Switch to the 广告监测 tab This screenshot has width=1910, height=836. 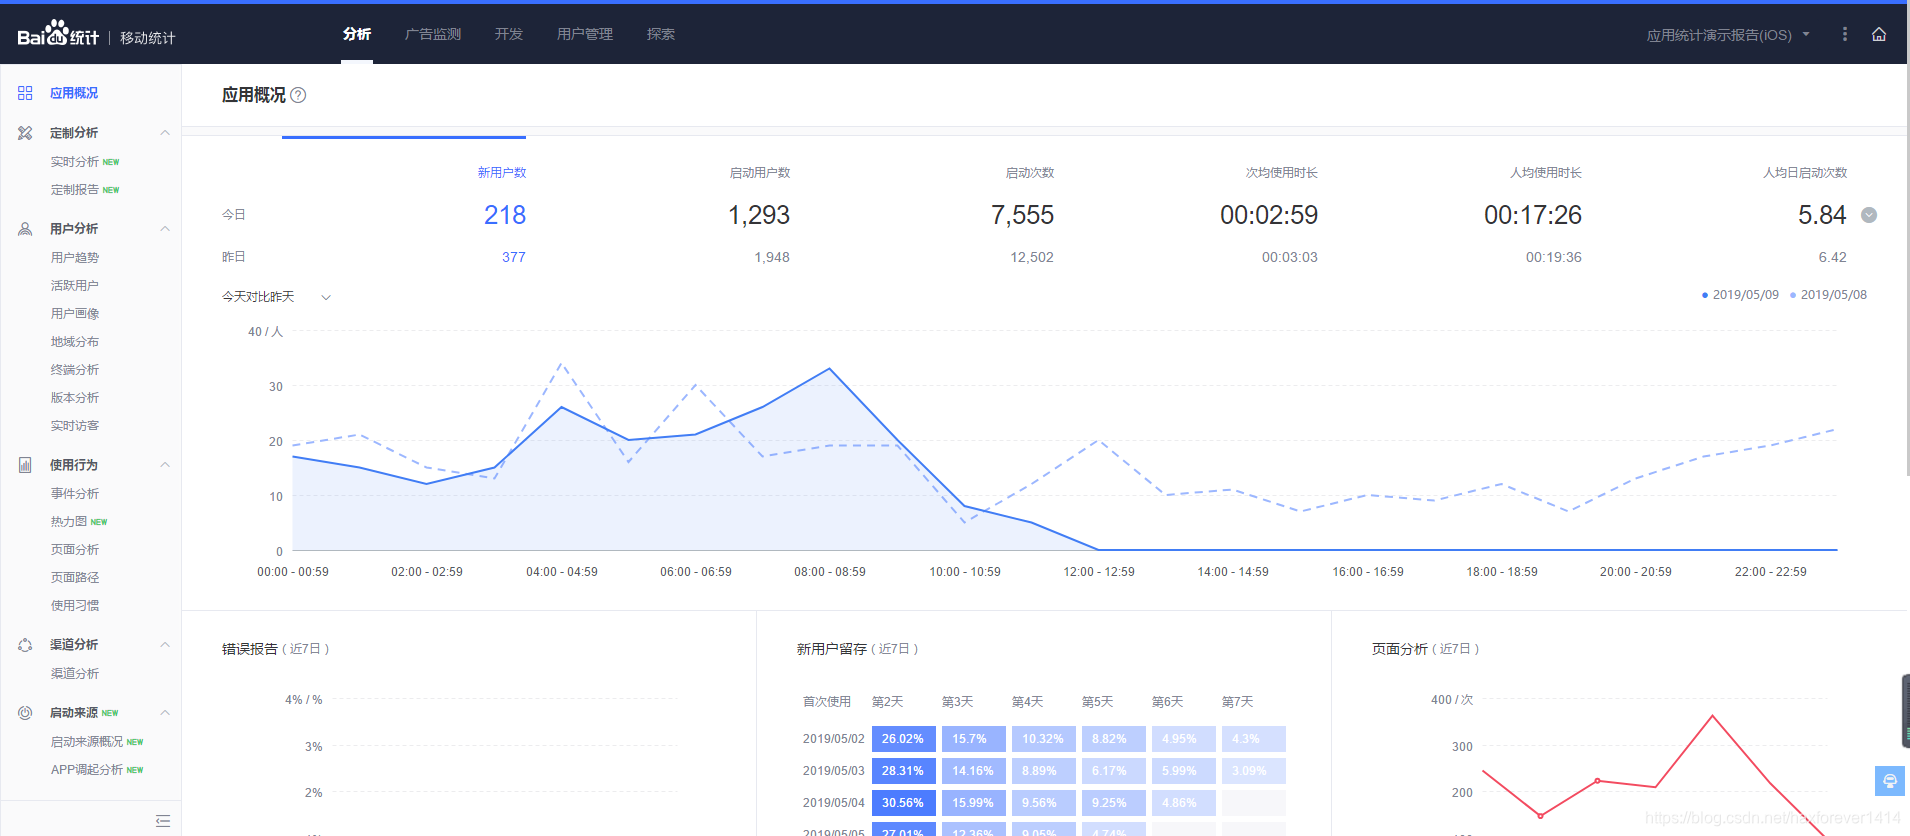pos(433,34)
